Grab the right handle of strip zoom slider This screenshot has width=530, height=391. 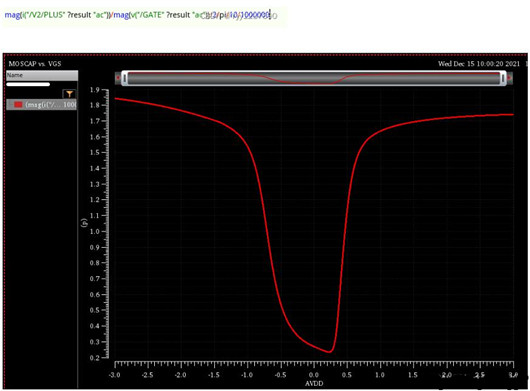[x=503, y=78]
